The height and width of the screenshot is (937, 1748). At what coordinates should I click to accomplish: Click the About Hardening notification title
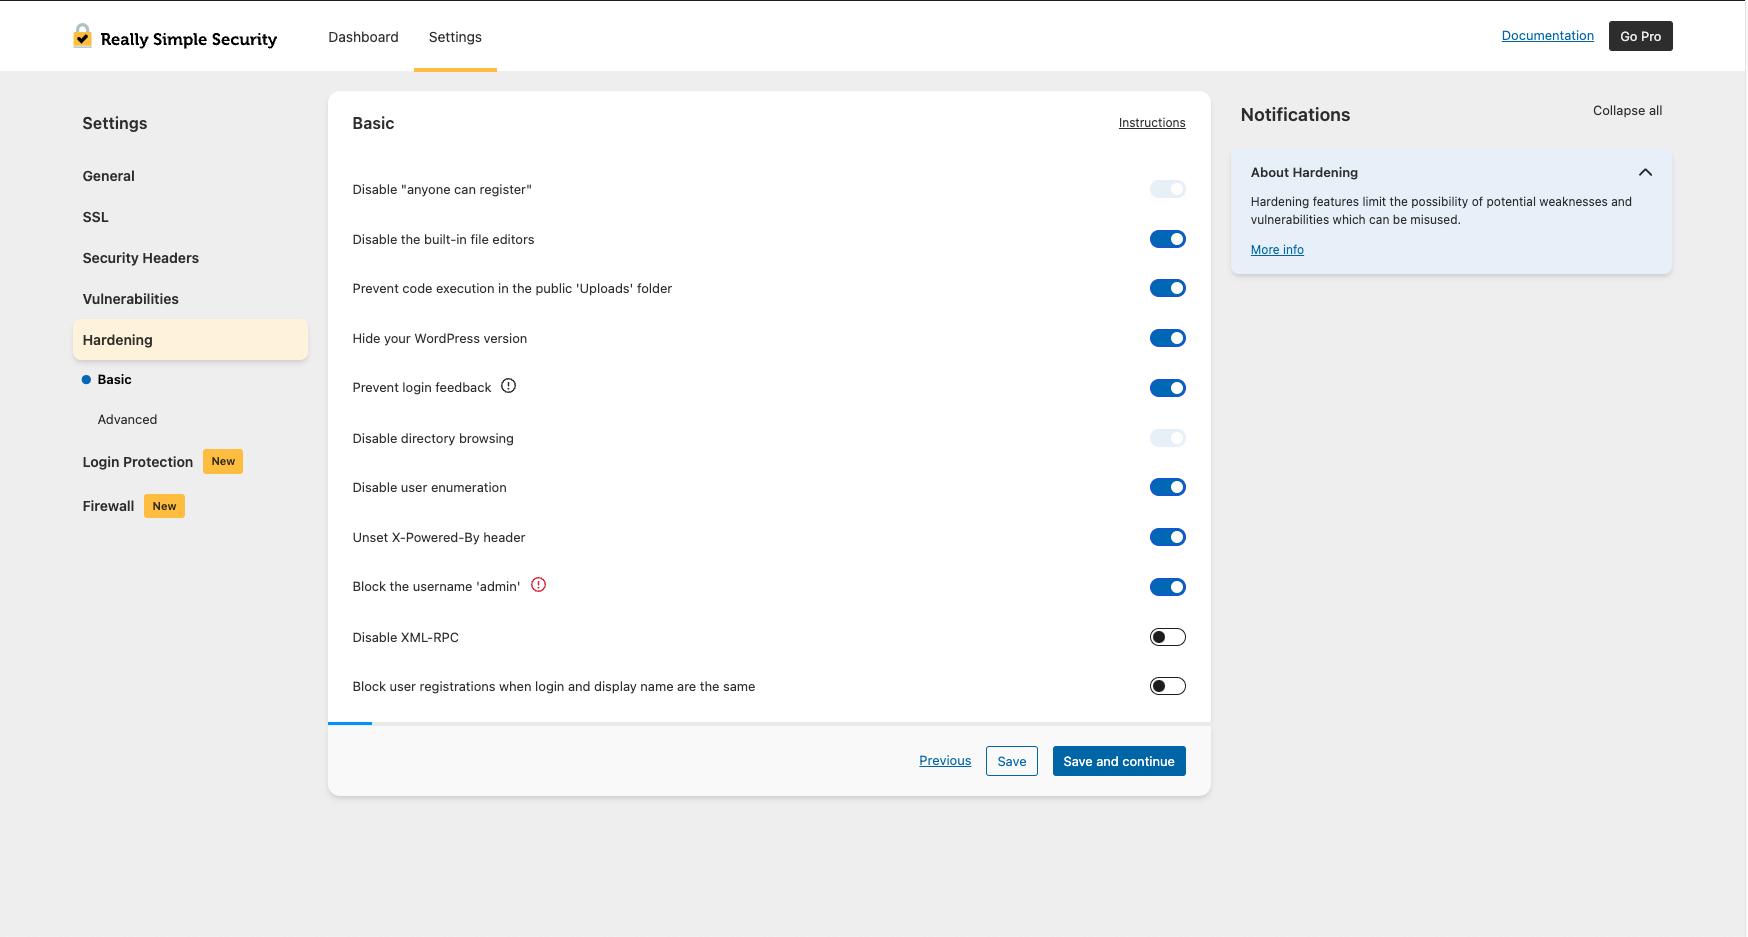[x=1304, y=173]
